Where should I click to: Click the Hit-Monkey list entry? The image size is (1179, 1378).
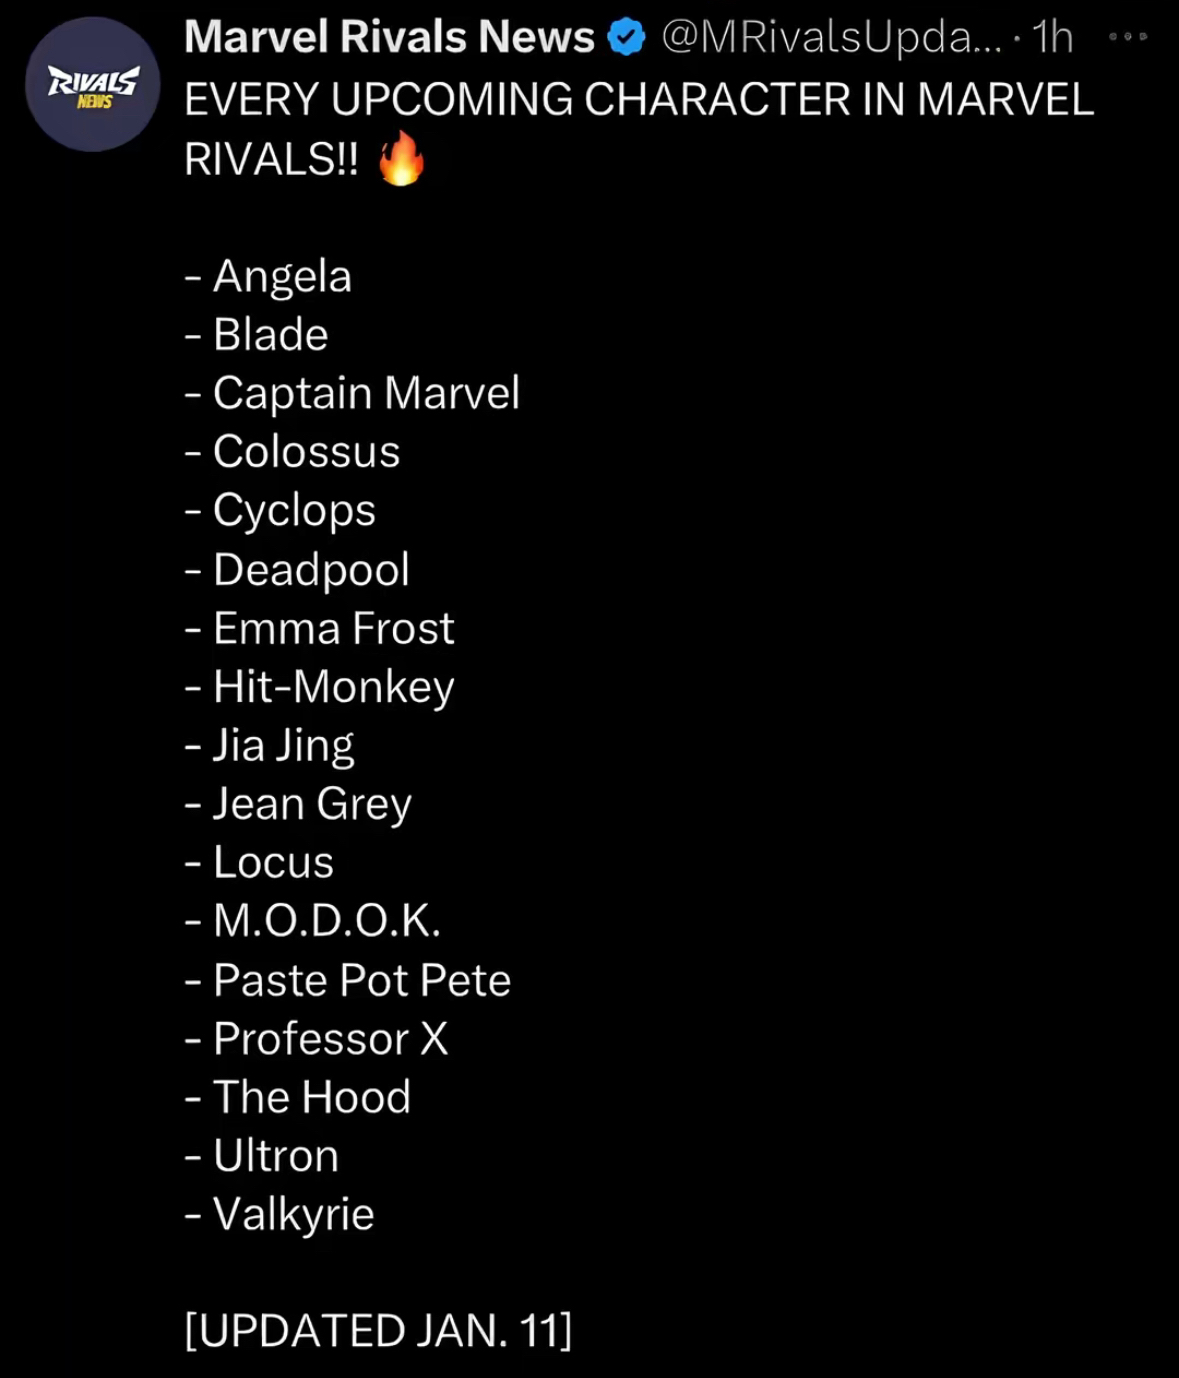tap(333, 687)
